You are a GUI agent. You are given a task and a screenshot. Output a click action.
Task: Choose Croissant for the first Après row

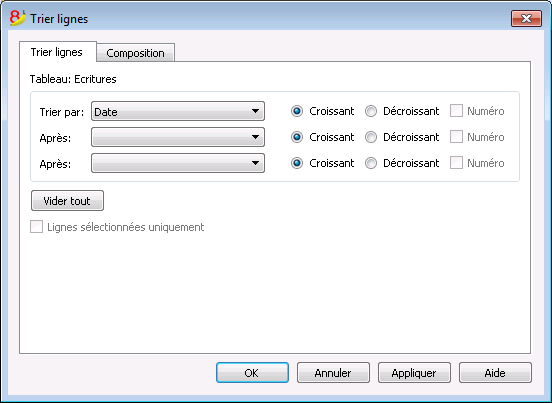point(297,137)
